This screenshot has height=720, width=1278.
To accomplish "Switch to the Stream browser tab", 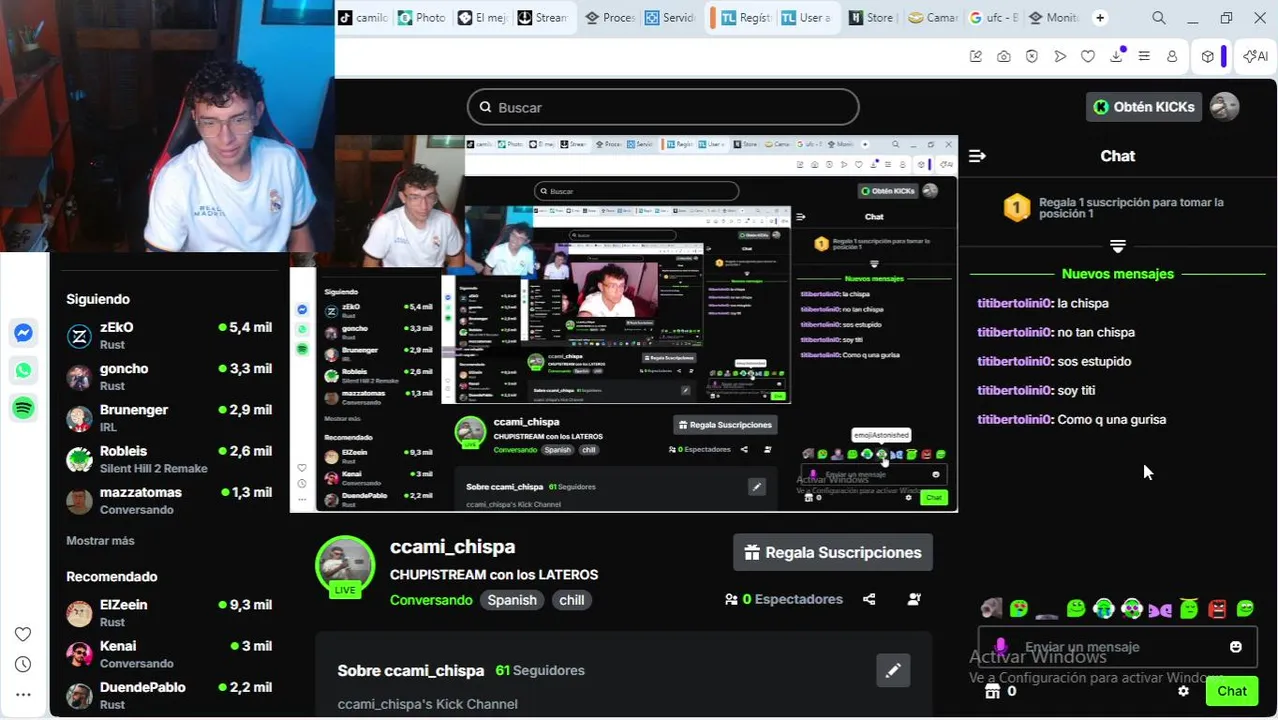I will 542,18.
